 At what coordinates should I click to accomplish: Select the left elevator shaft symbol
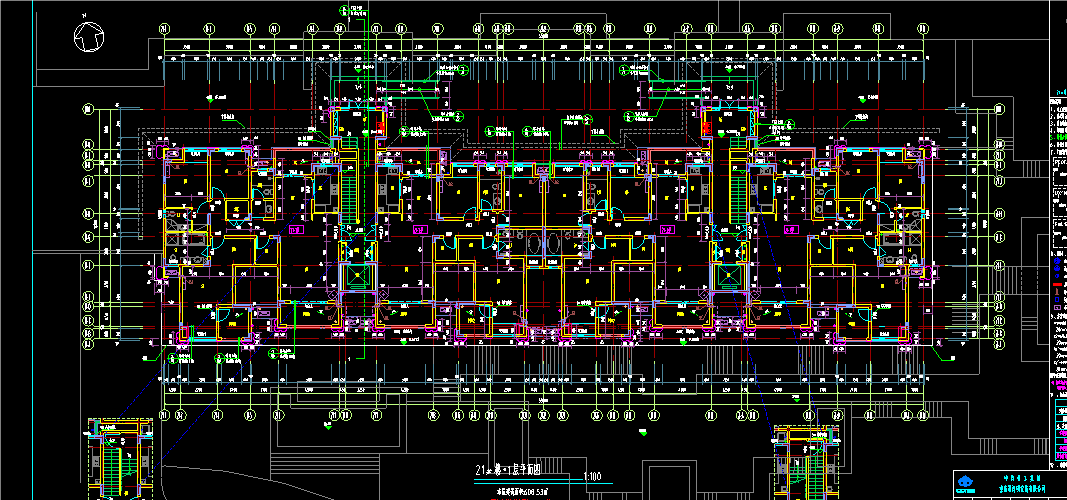356,275
